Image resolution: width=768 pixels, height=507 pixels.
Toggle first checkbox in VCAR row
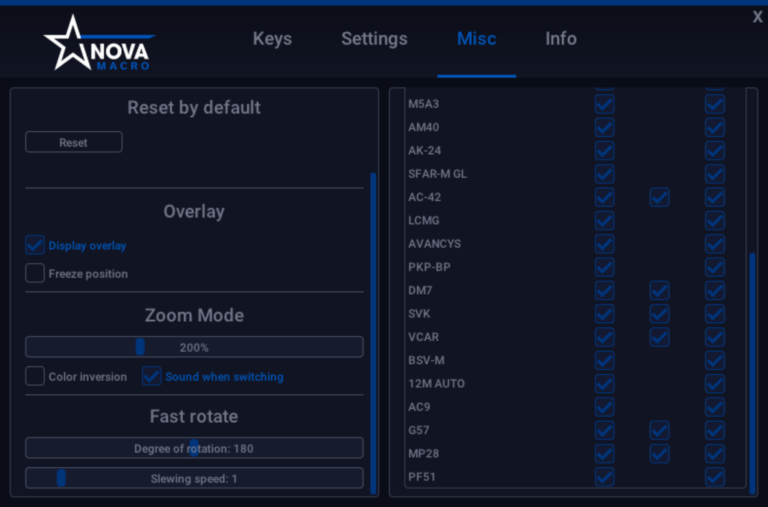pos(605,337)
